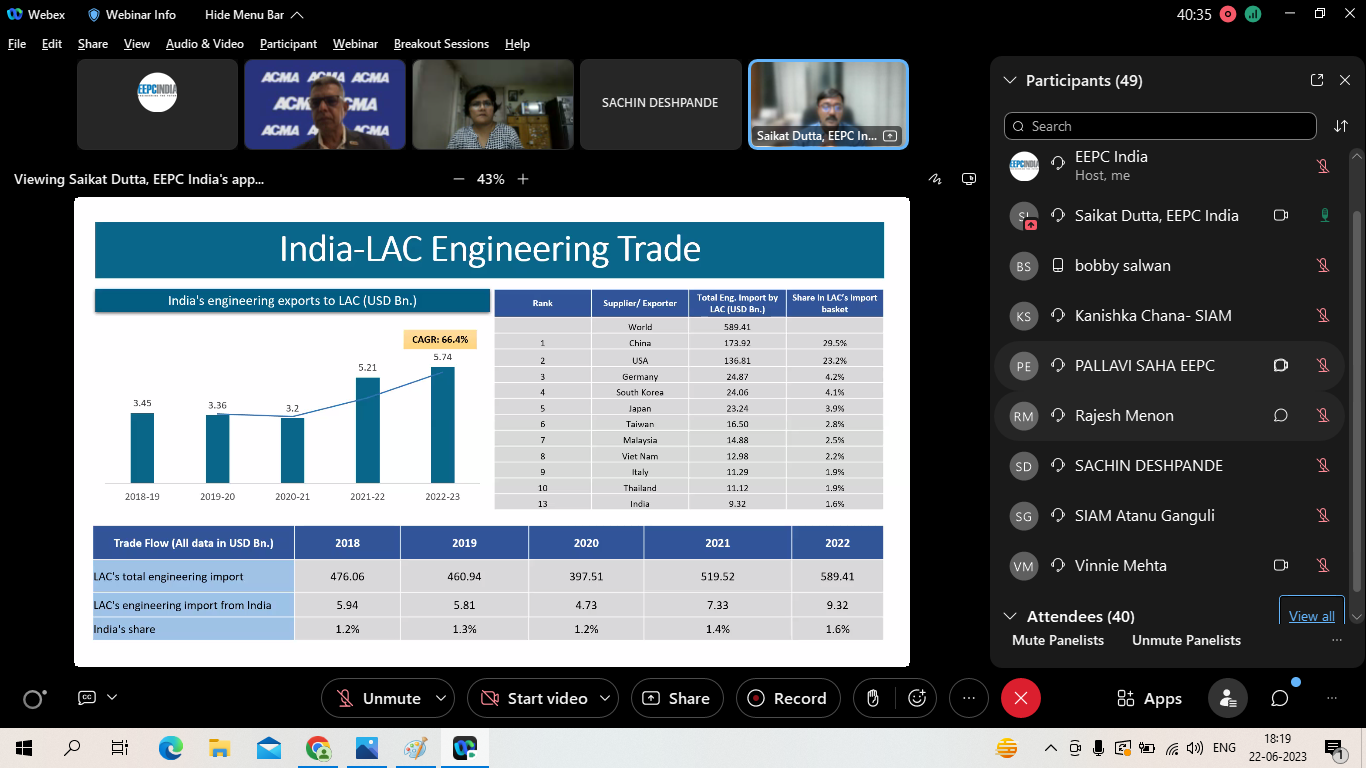
Task: Select the SACHIN DESHPANDE video tile
Action: (x=660, y=105)
